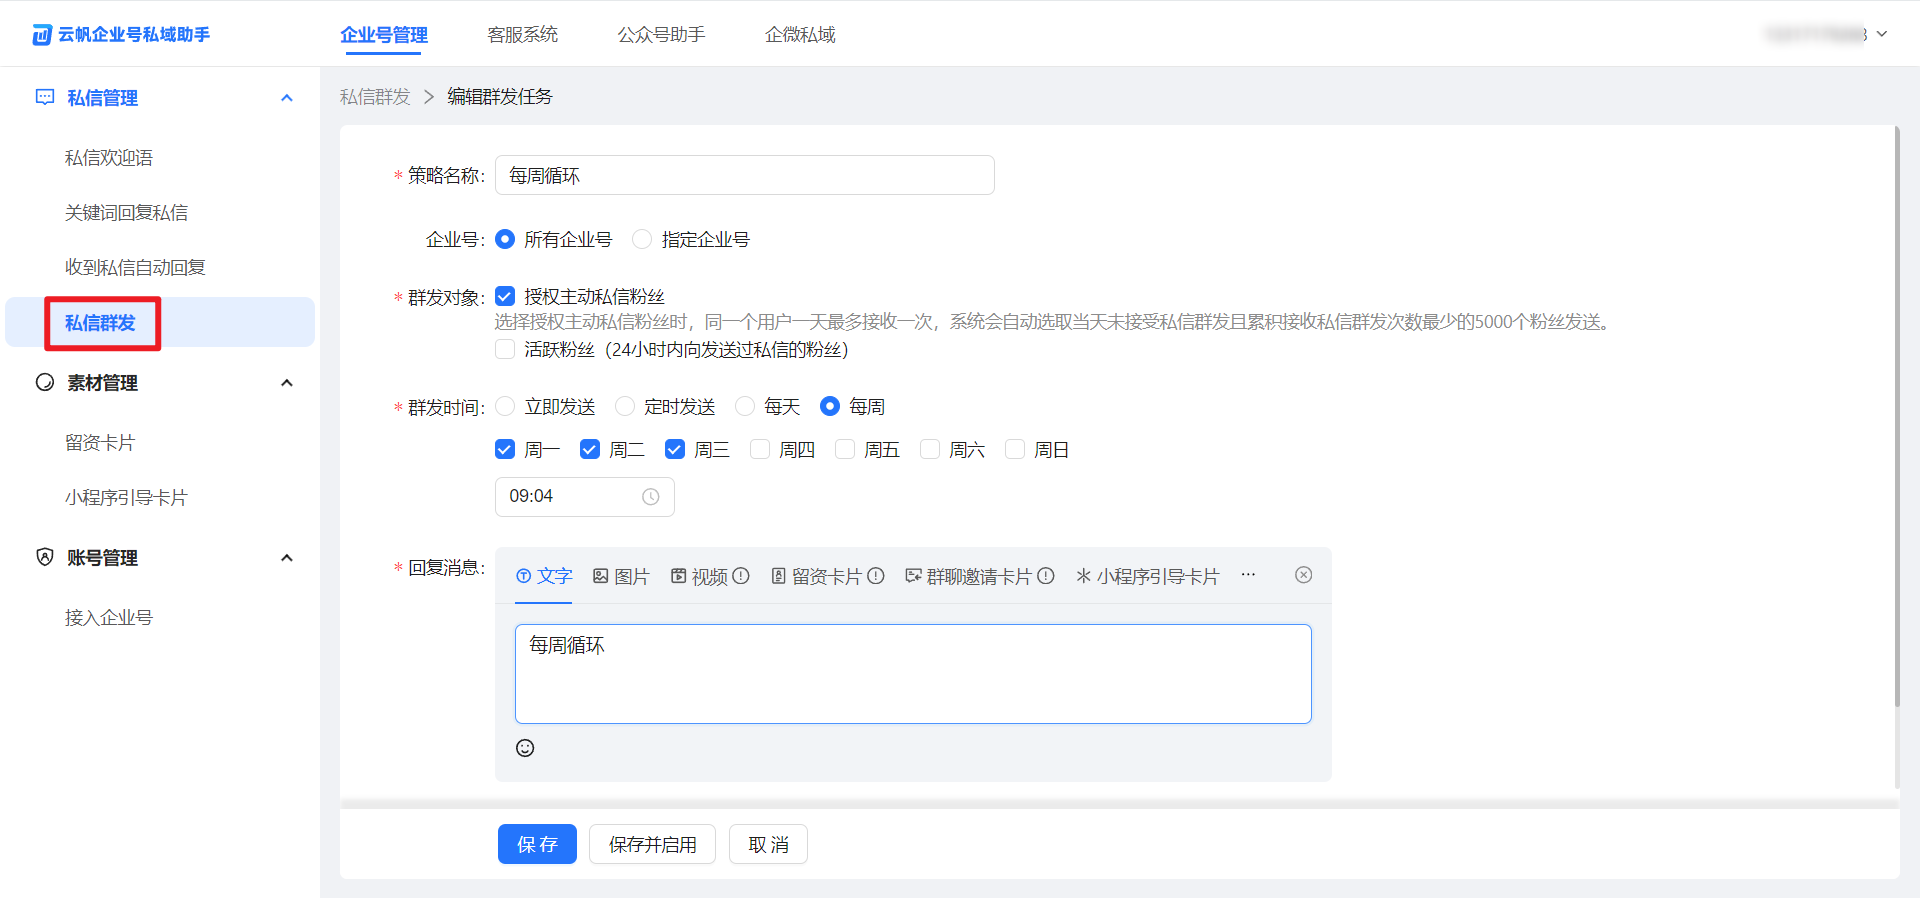The width and height of the screenshot is (1920, 898).
Task: Click the info icon next to 群聊邀请卡片
Action: [1046, 576]
